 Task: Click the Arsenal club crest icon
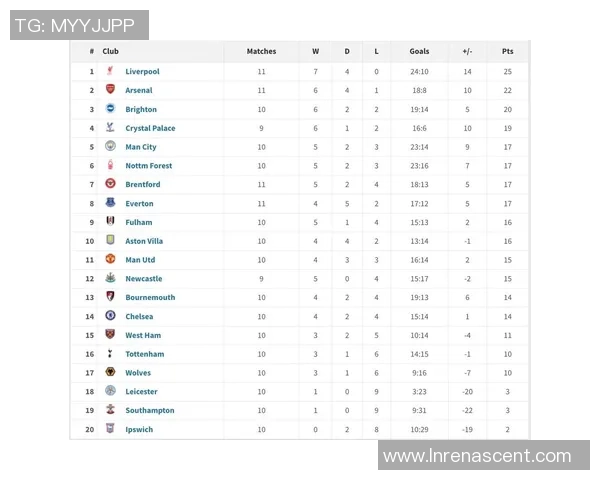pyautogui.click(x=110, y=90)
